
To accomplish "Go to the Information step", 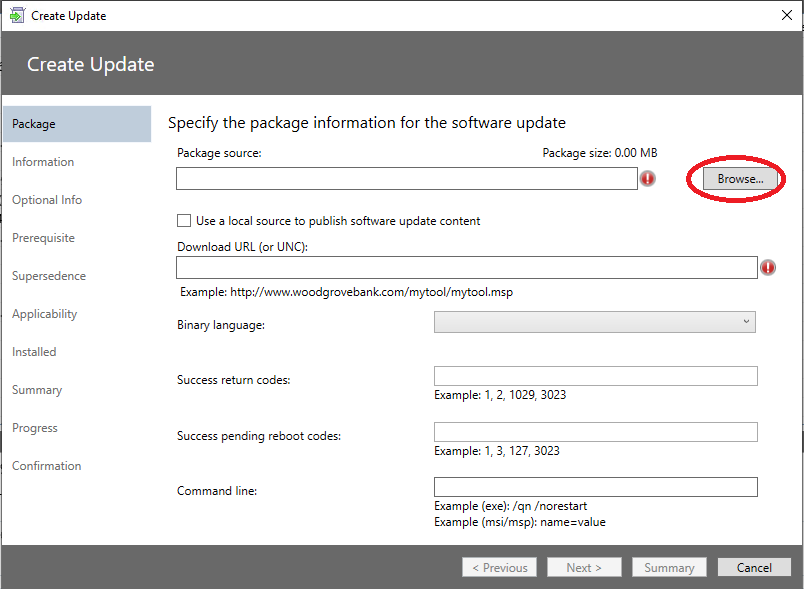I will click(43, 162).
